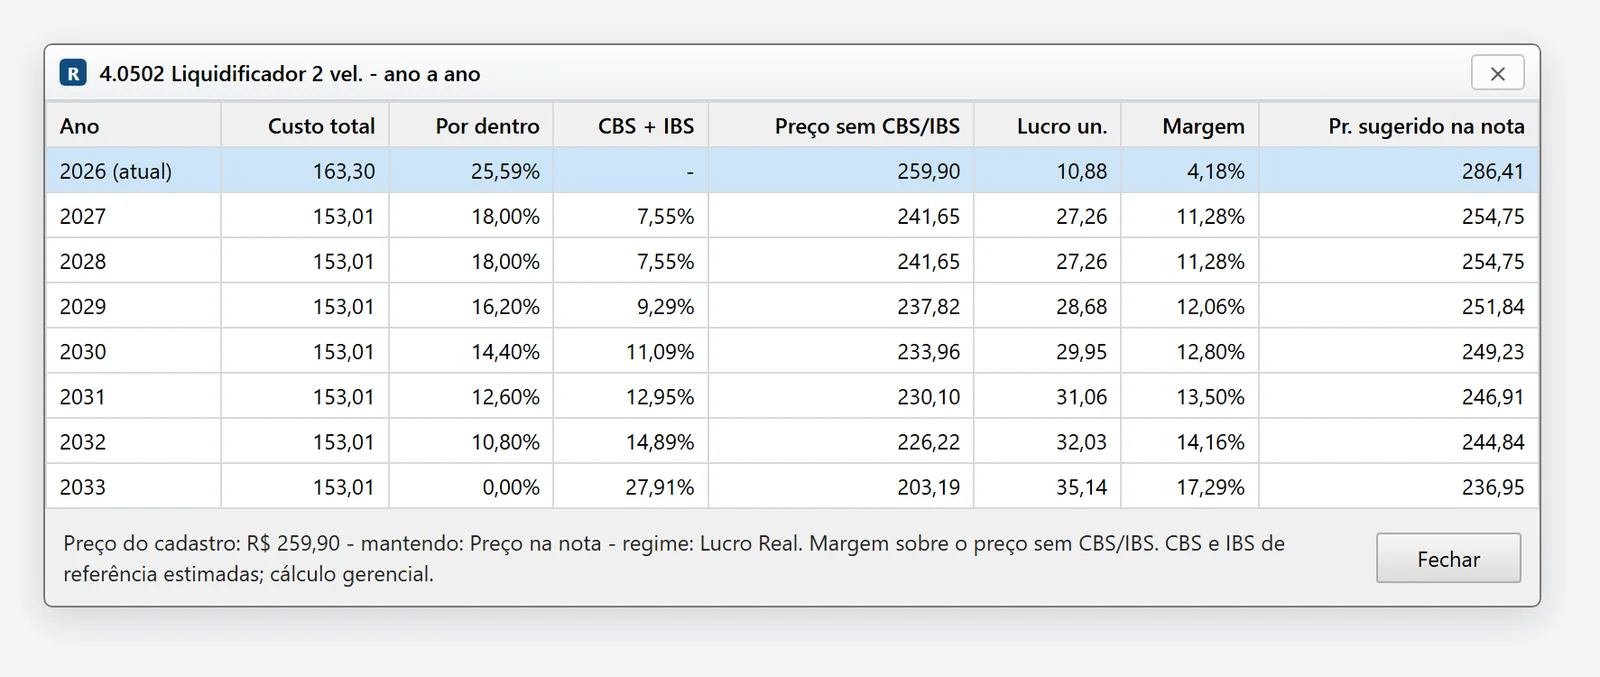Select the 2032 year row
This screenshot has width=1600, height=677.
[792, 441]
